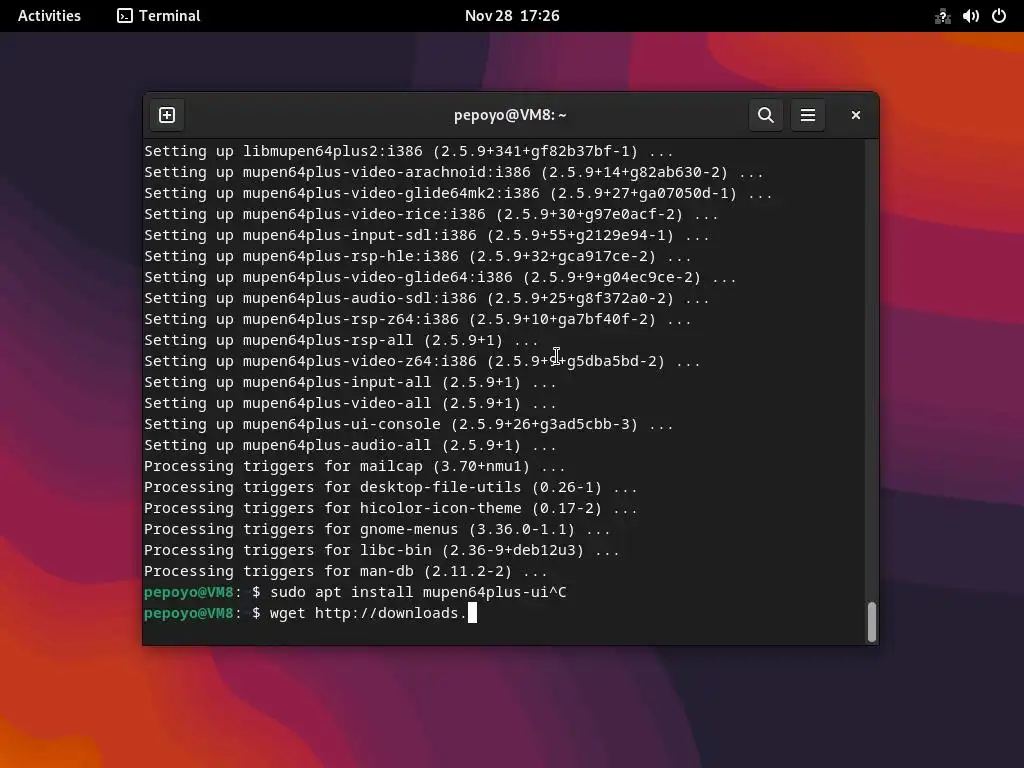Click line Setting up mupen64plus-video-arachnoid:i386
This screenshot has height=768, width=1024.
pos(454,172)
